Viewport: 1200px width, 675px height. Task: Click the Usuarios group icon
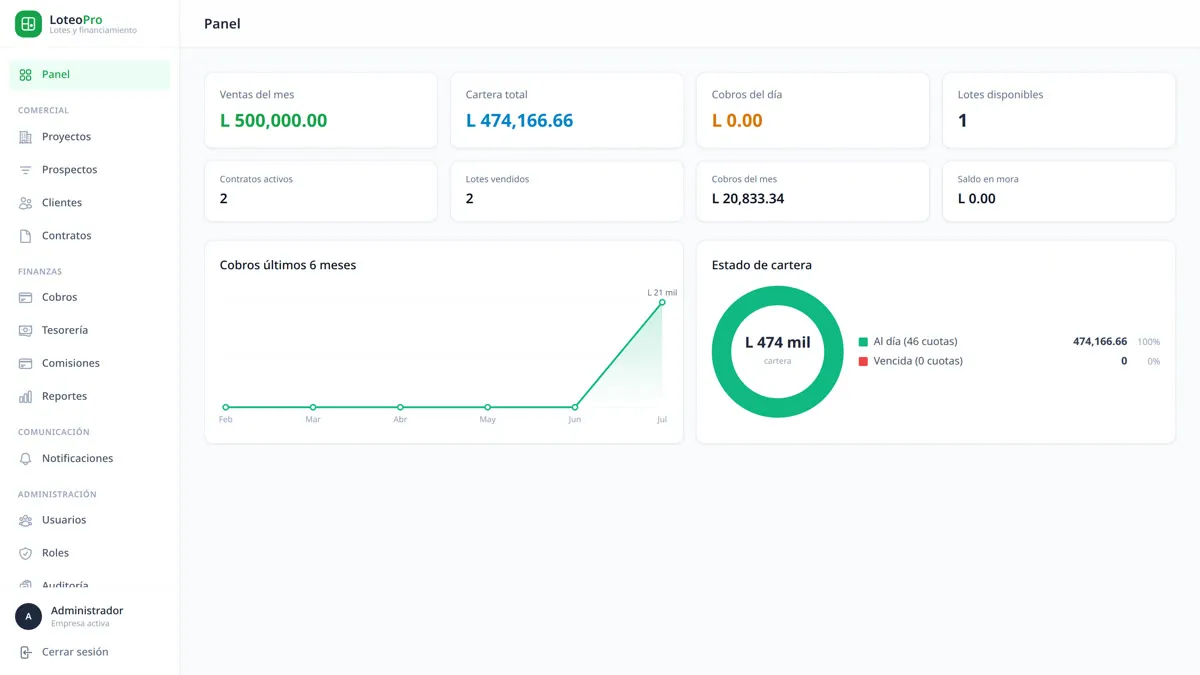pos(26,521)
